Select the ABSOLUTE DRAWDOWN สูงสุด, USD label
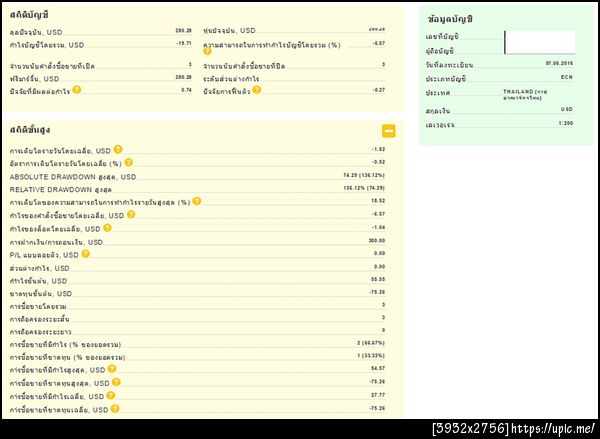600x439 pixels. pos(73,177)
